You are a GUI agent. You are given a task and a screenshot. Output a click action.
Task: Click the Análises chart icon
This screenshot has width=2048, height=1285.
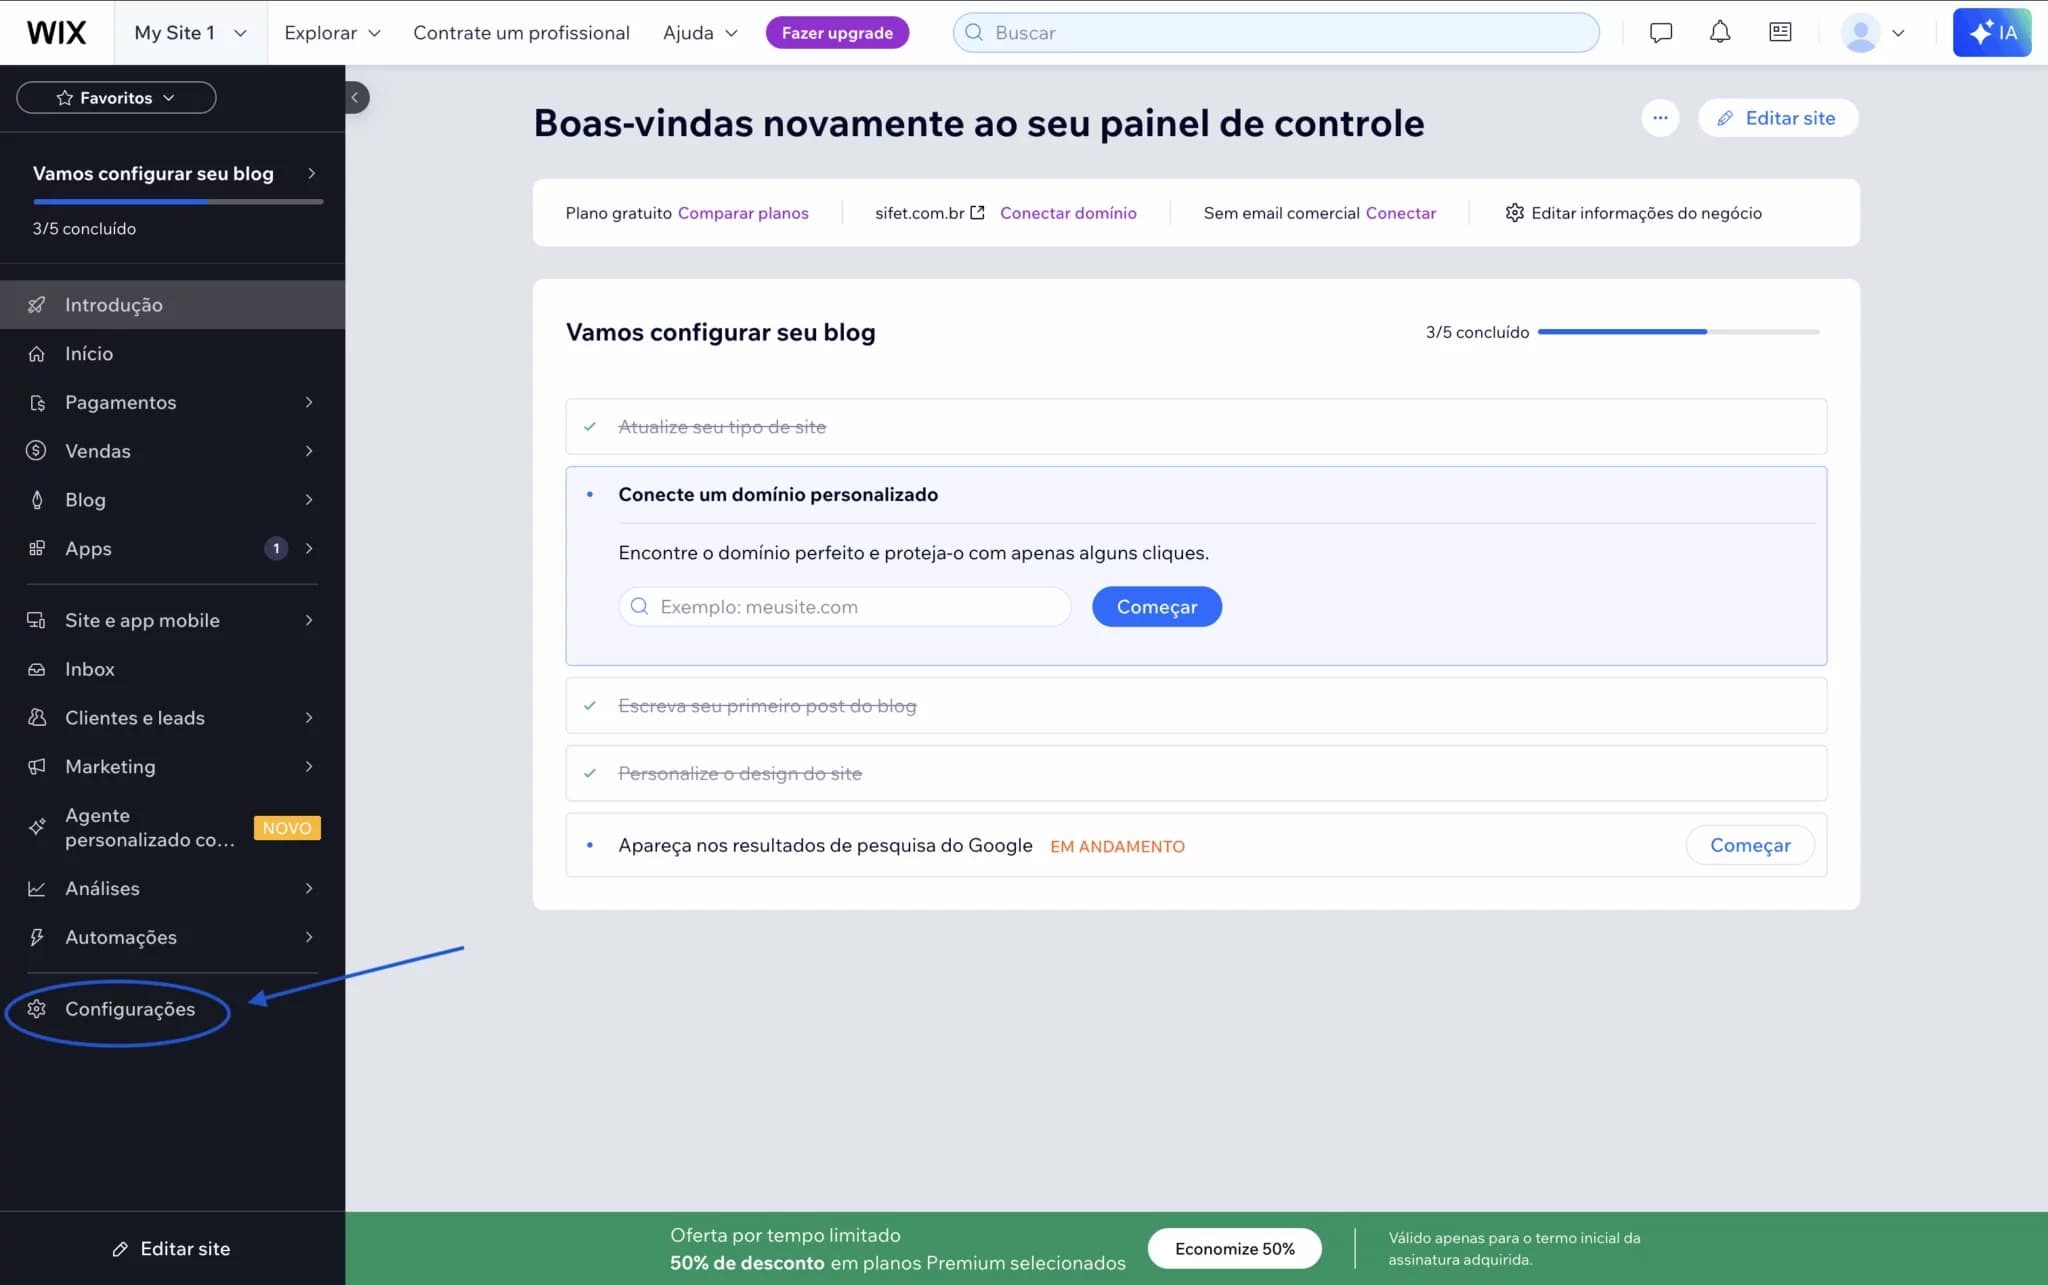(x=36, y=888)
